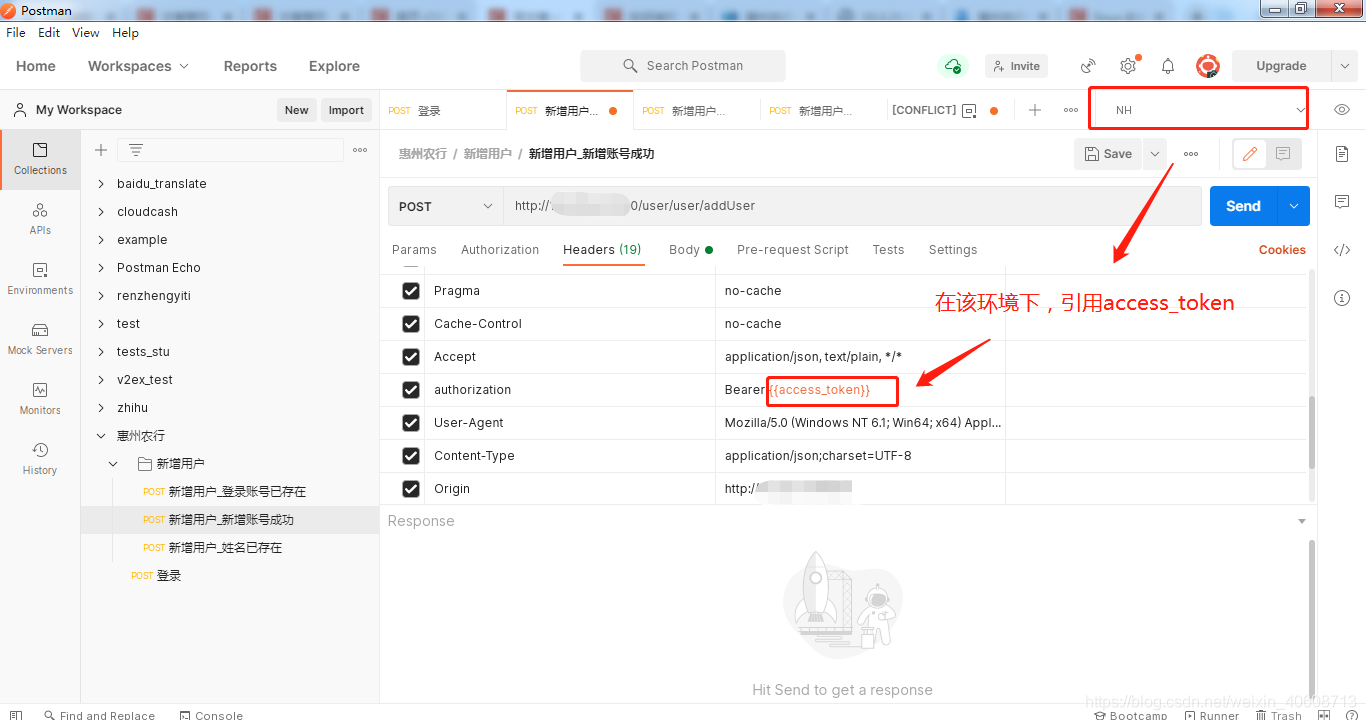Expand the Response section arrow

tap(1302, 521)
